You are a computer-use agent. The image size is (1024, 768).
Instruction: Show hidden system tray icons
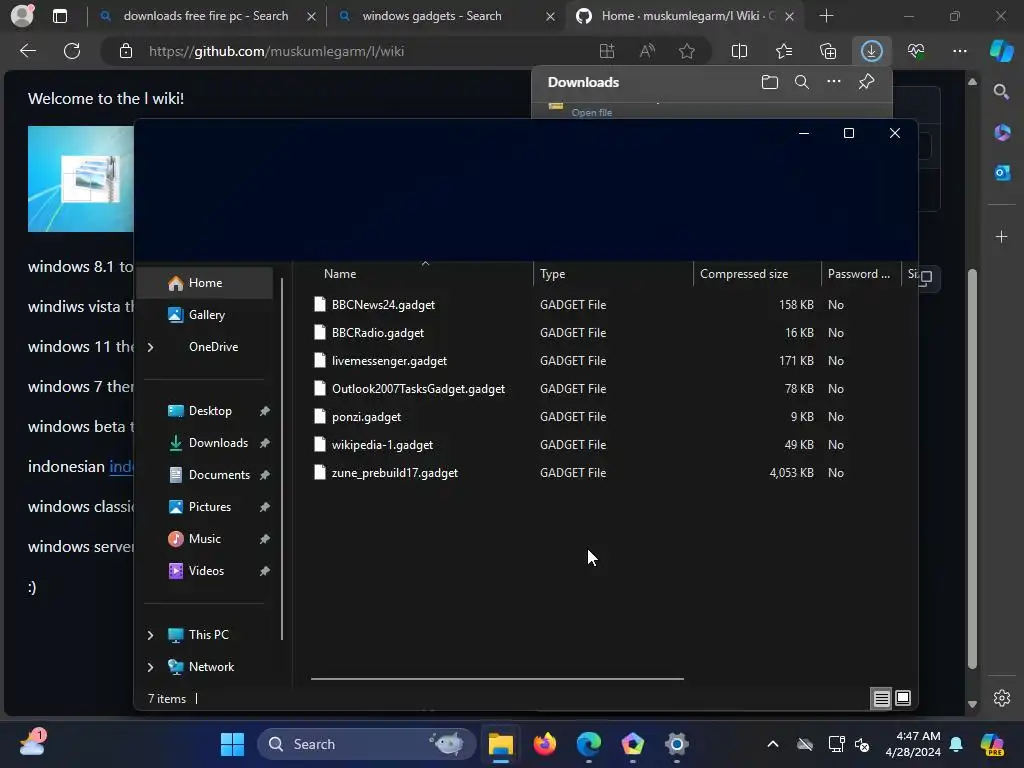[x=773, y=744]
